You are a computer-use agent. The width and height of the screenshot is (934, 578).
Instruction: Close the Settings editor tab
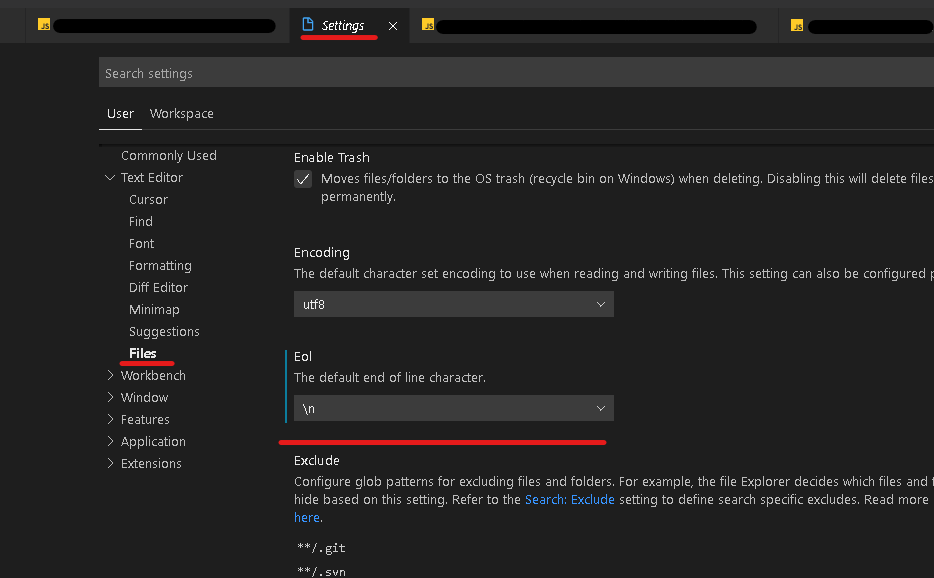click(x=393, y=26)
